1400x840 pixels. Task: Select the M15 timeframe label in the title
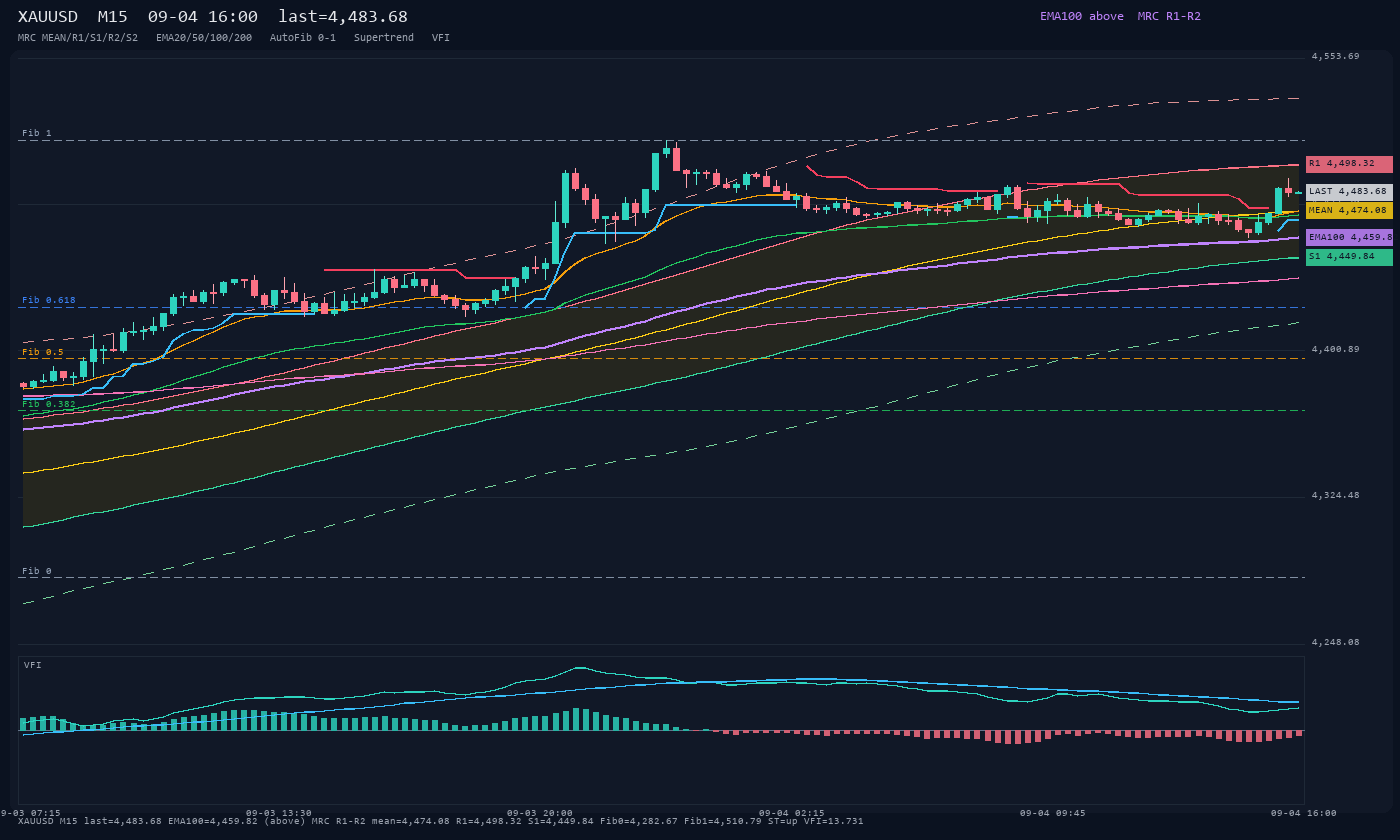(113, 17)
